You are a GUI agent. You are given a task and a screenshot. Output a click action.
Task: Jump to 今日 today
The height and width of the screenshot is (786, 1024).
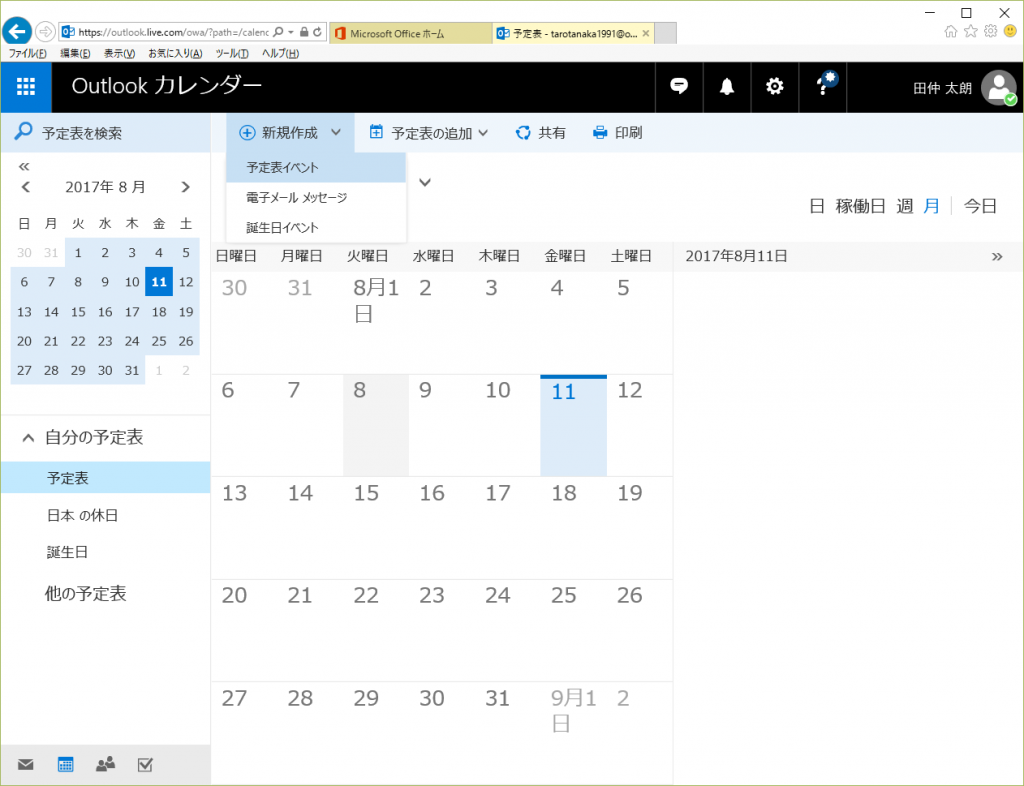click(980, 206)
